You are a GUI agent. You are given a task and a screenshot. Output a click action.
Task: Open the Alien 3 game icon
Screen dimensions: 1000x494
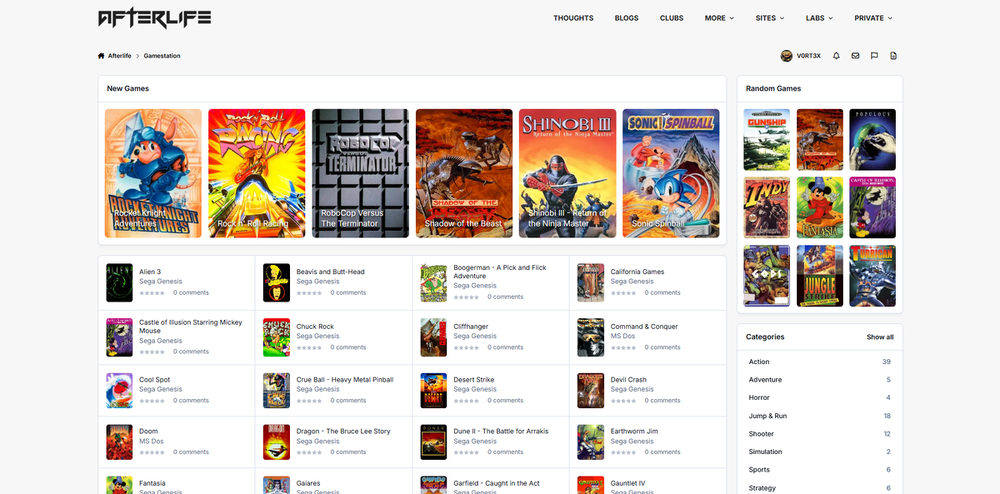pos(119,282)
